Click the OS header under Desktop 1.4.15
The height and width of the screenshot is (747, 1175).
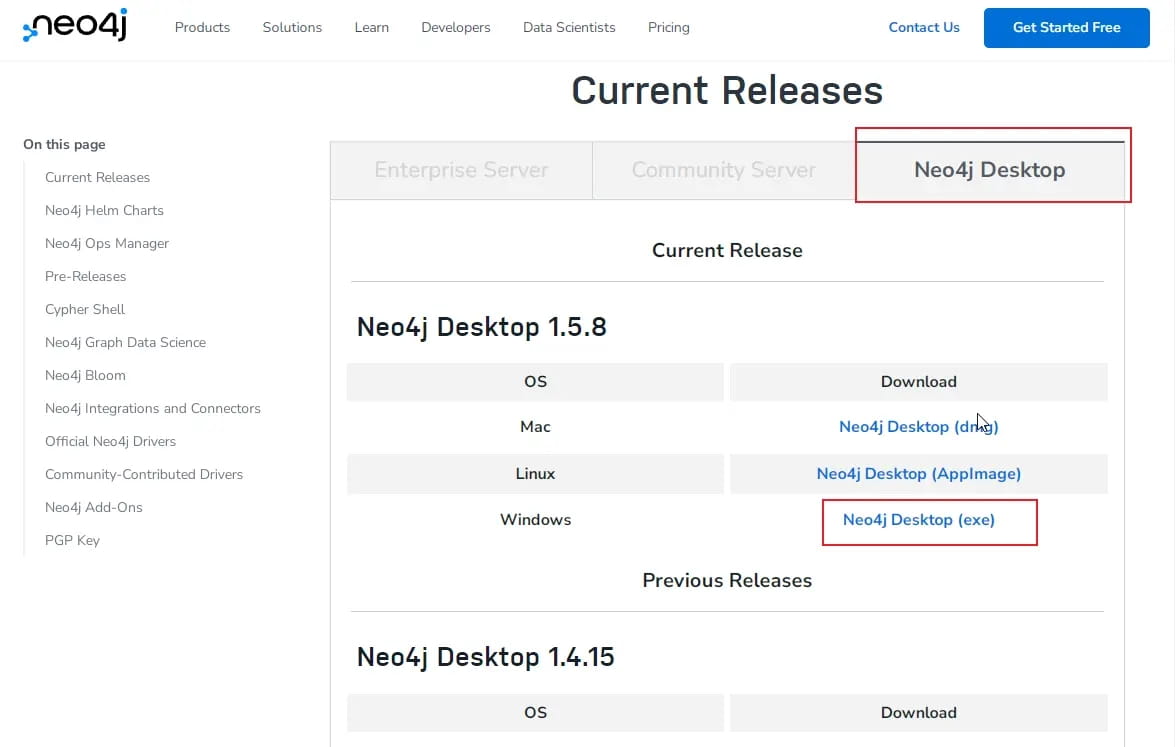click(535, 713)
